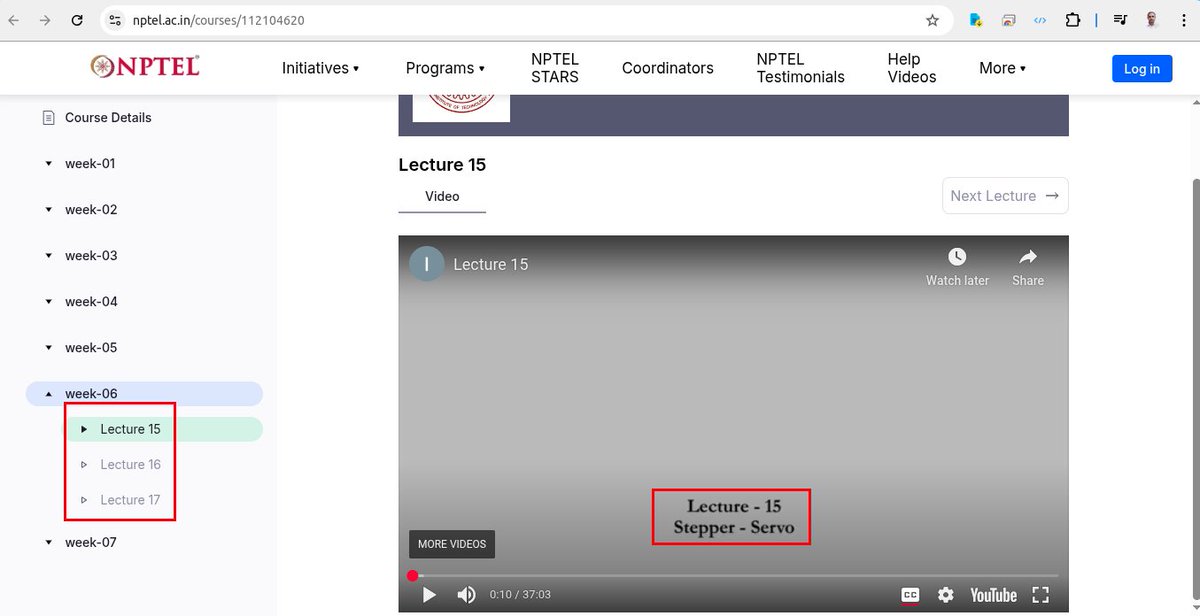Screen dimensions: 1200x616
Task: Click the NPTEL logo
Action: click(x=144, y=66)
